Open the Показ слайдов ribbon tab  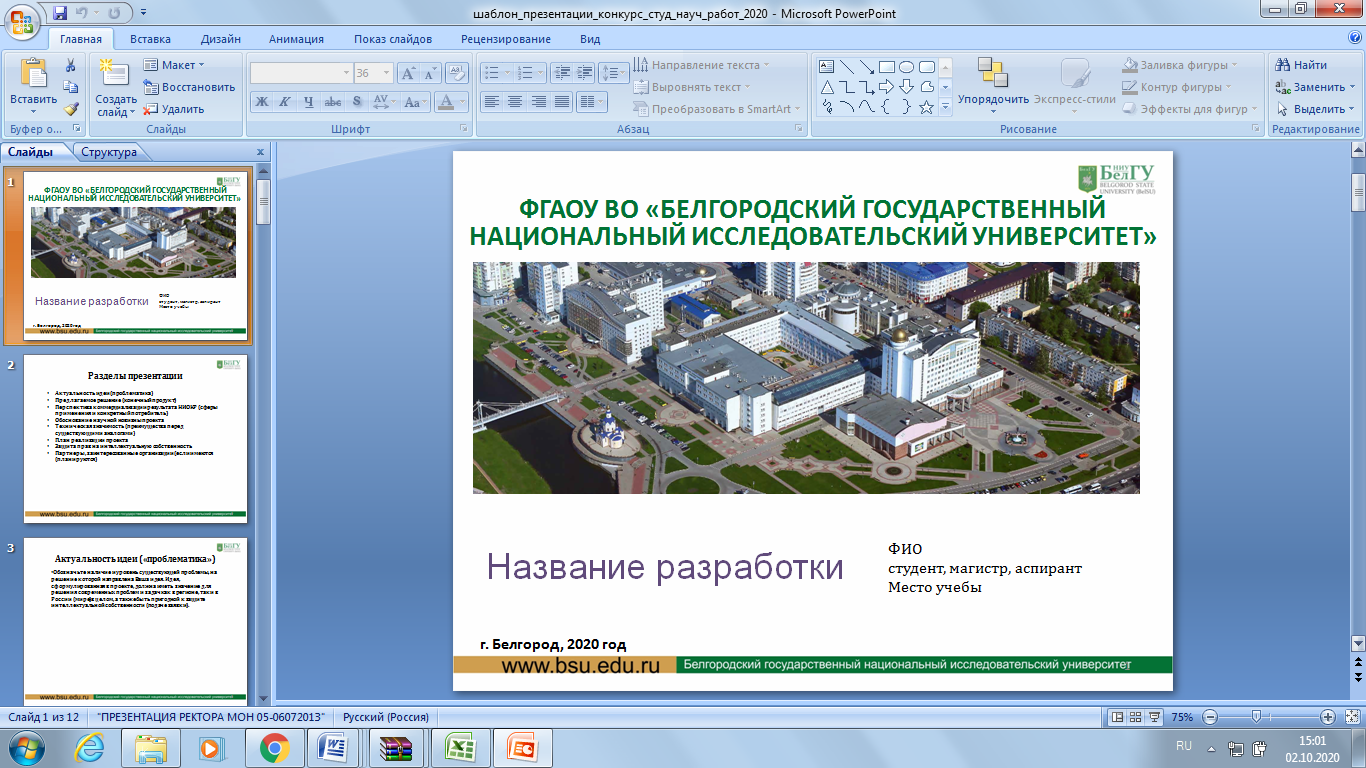tap(392, 39)
